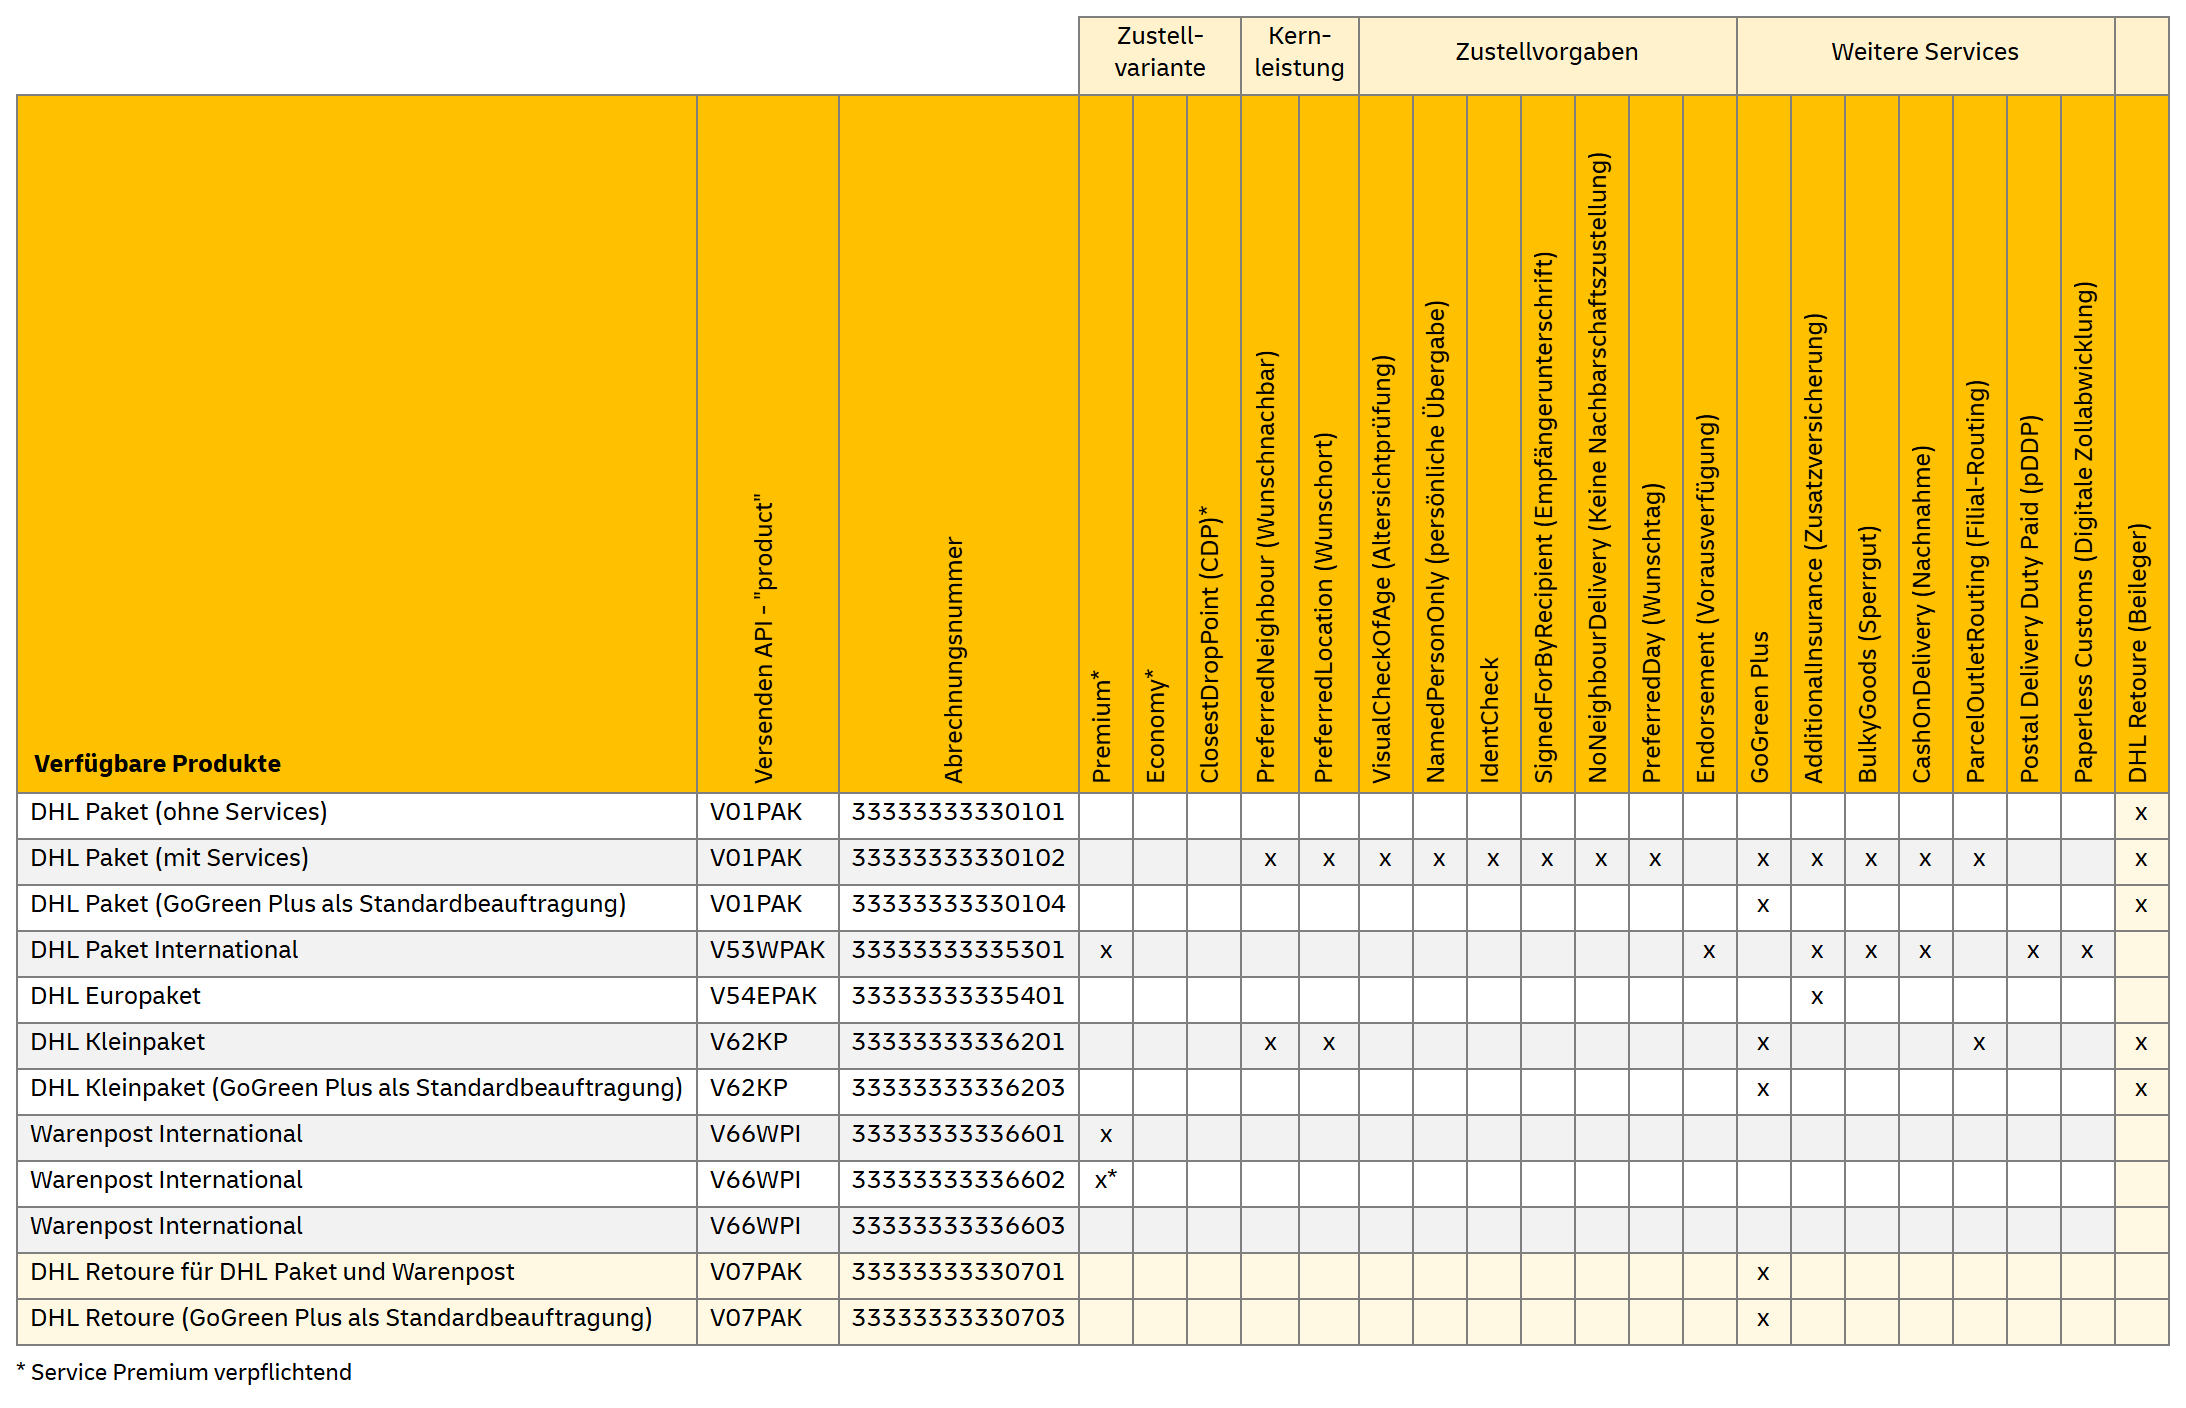
Task: Click the 'DHL Paket (mit Services)' row label
Action: click(169, 858)
